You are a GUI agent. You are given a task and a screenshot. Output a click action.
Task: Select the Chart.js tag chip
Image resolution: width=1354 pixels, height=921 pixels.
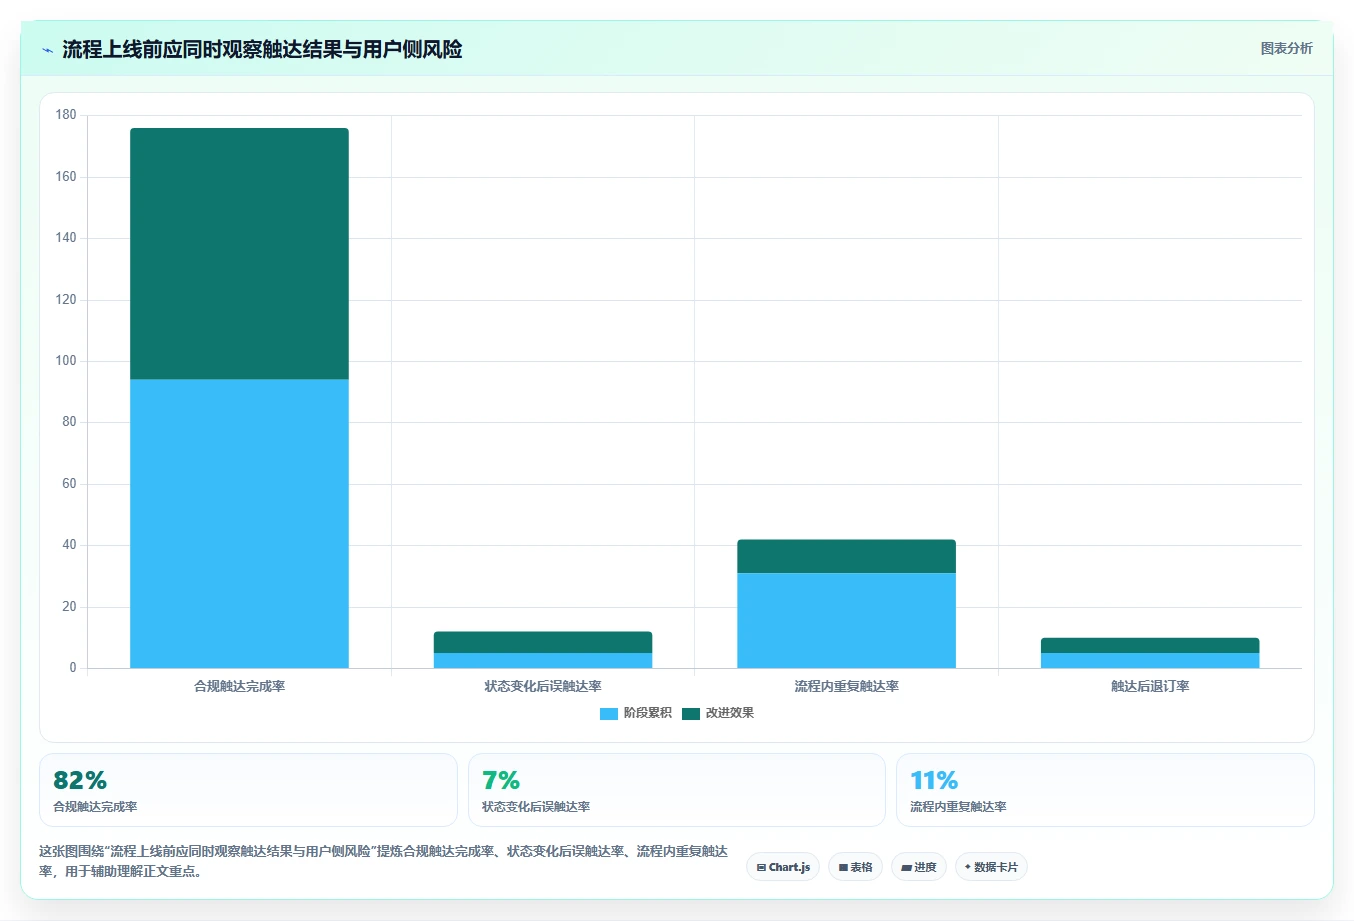tap(783, 867)
